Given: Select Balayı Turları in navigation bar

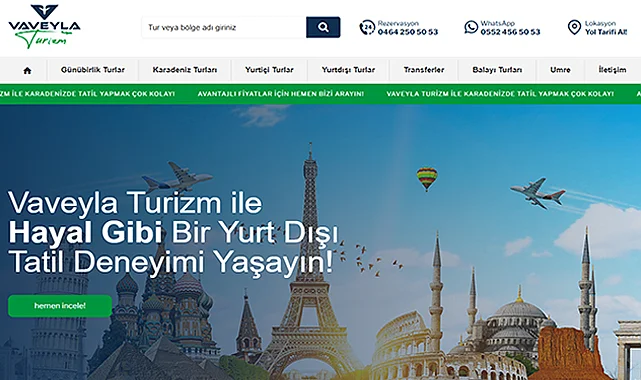Looking at the screenshot, I should click(497, 70).
